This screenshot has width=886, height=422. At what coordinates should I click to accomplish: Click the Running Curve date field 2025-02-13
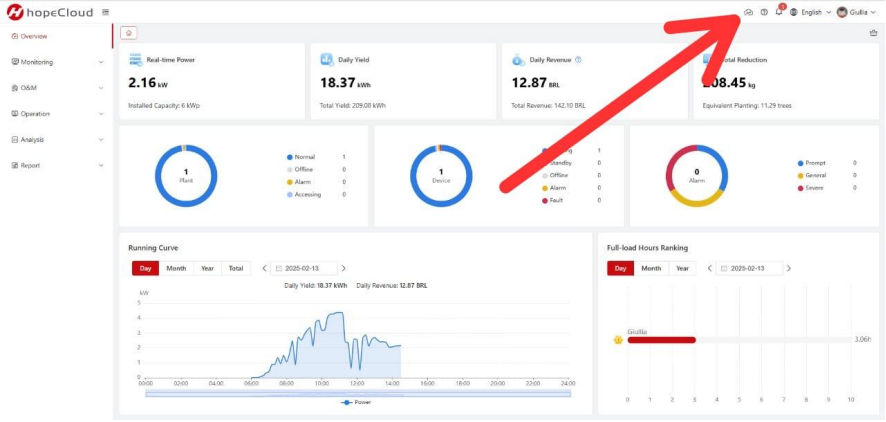(304, 268)
